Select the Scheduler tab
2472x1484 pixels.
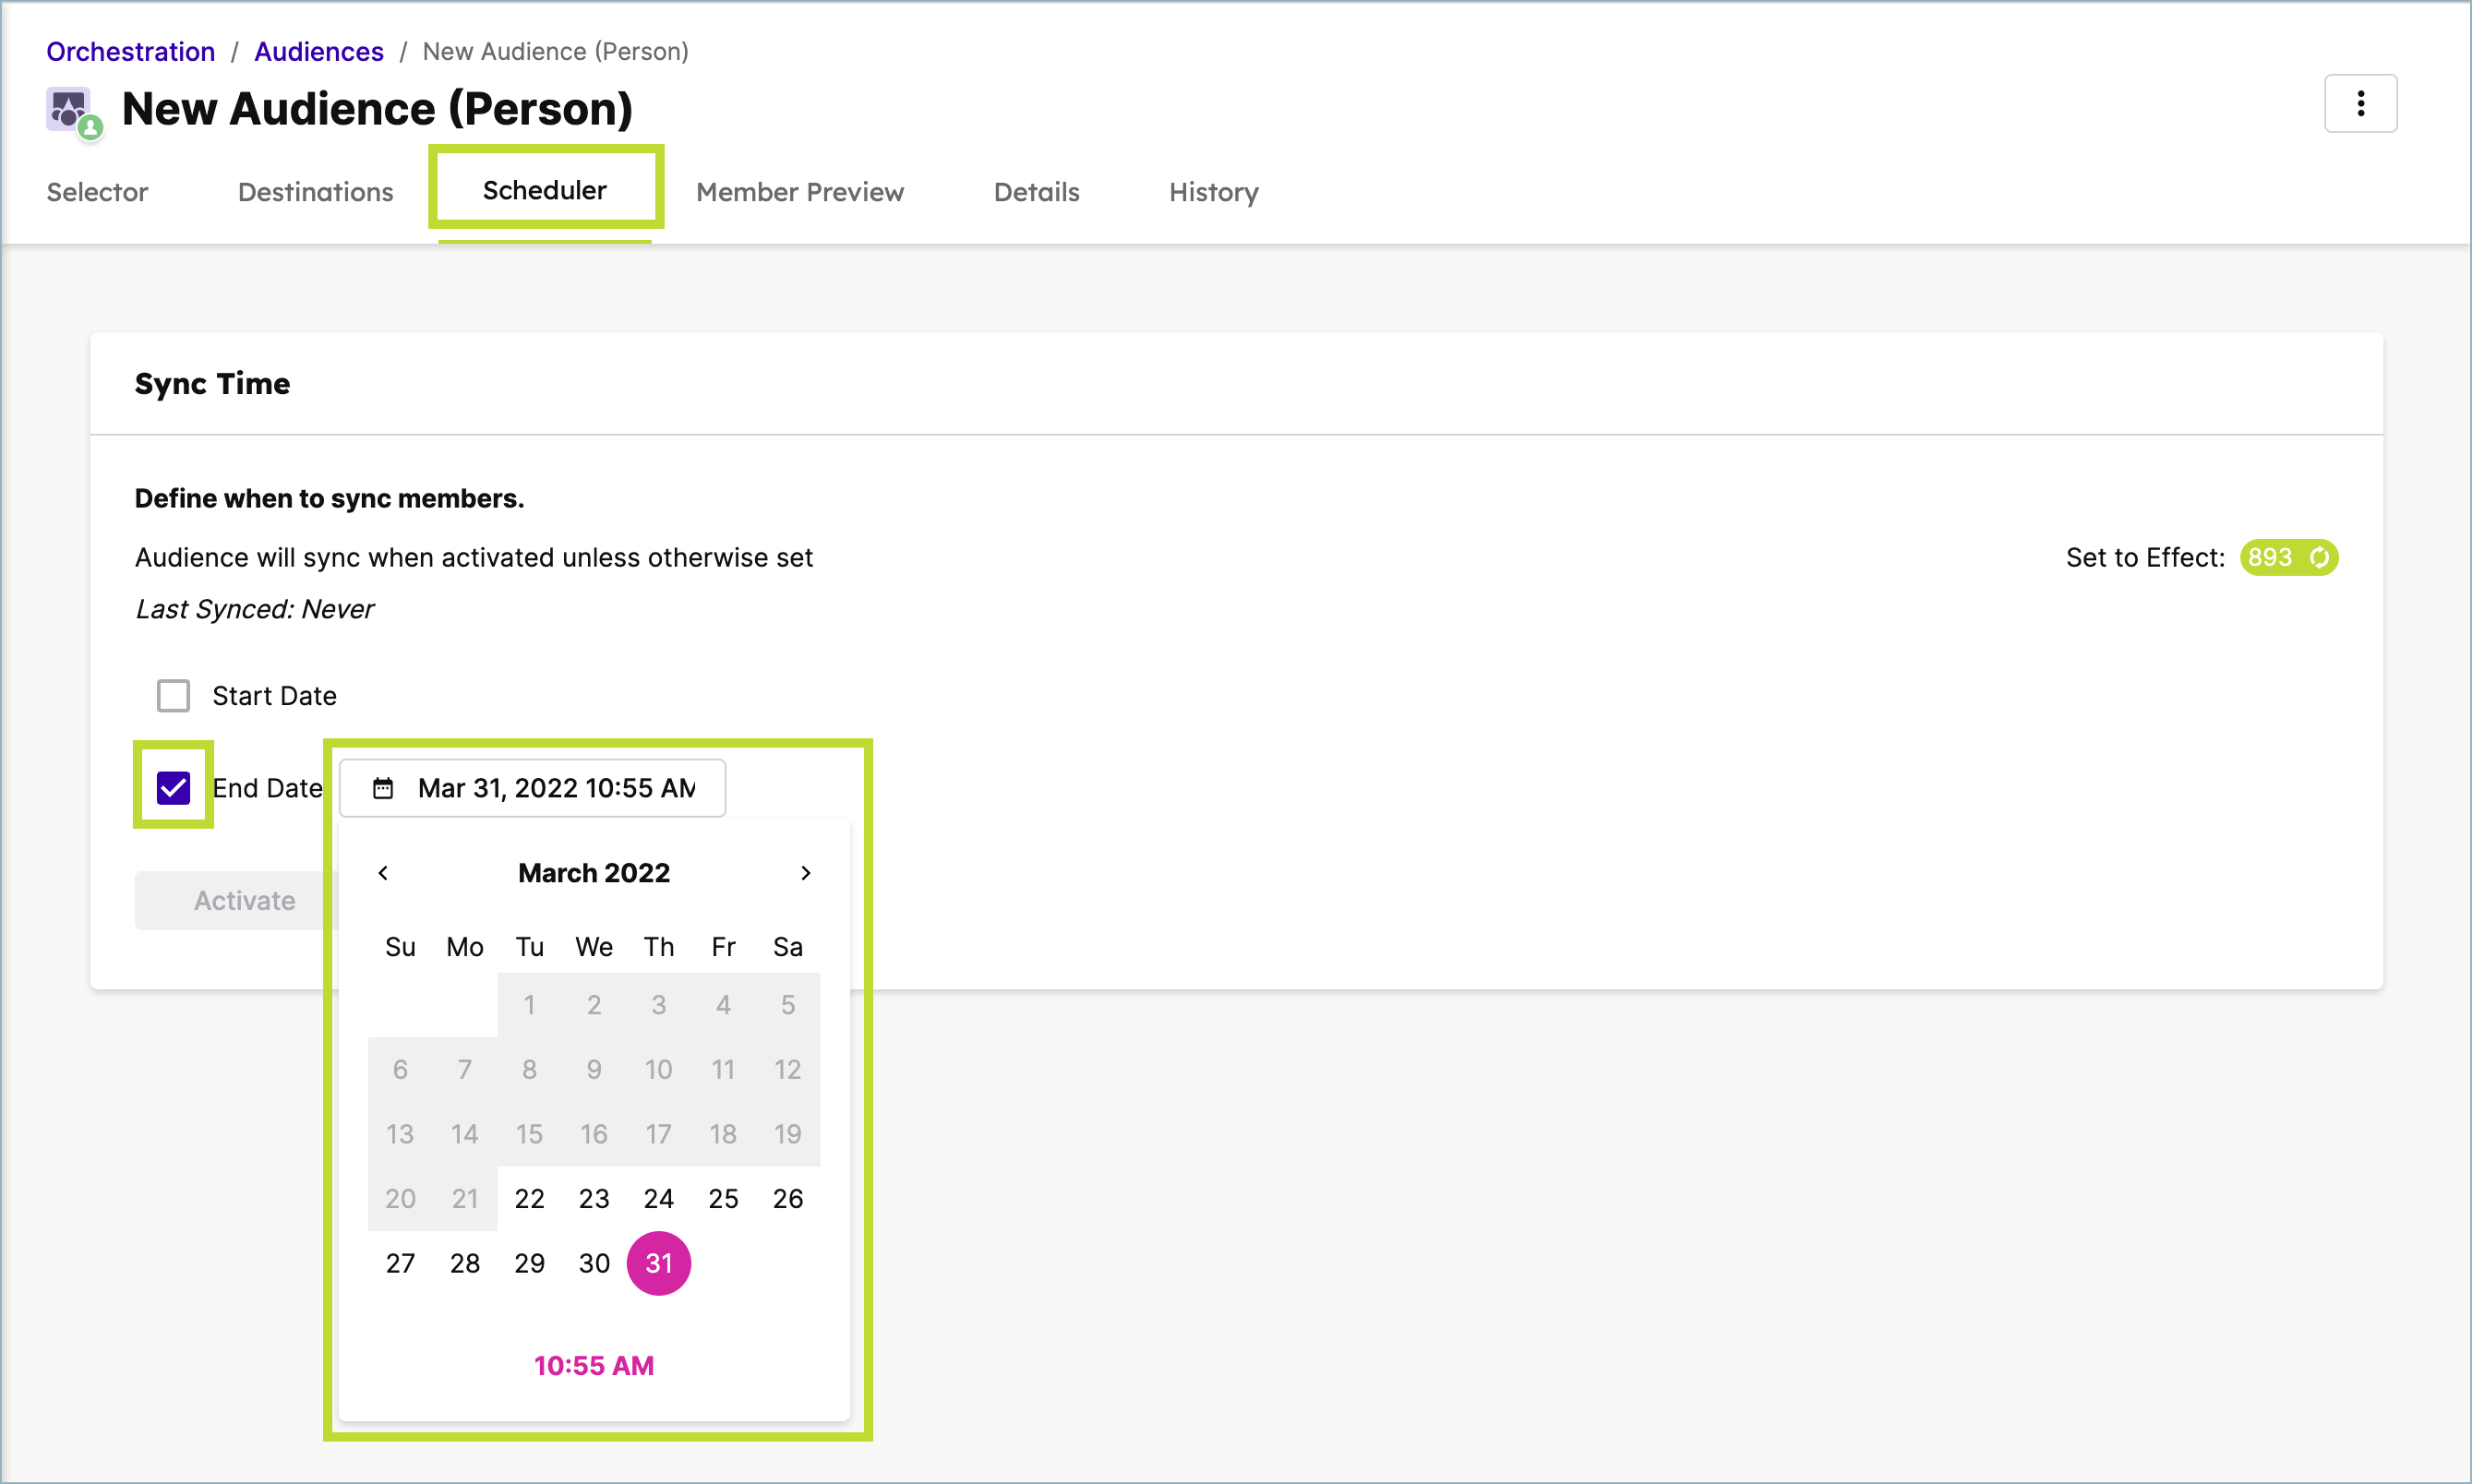pos(544,190)
